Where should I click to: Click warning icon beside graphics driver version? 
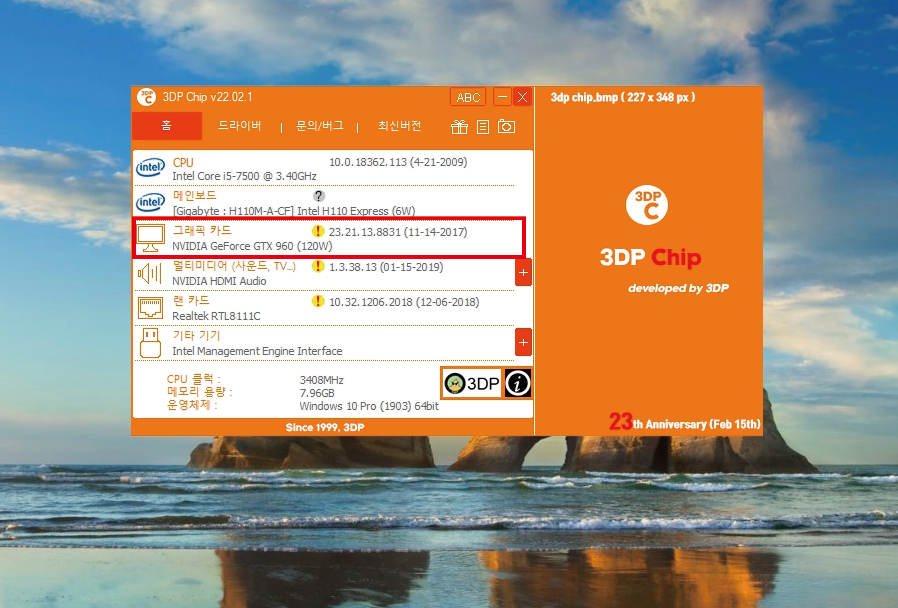(x=318, y=231)
